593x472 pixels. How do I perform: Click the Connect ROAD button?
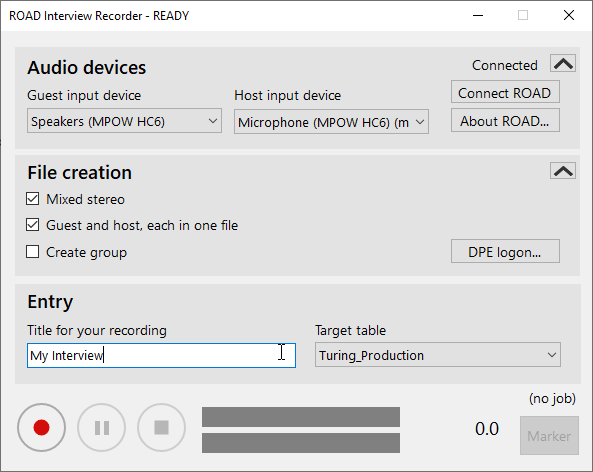pos(505,92)
